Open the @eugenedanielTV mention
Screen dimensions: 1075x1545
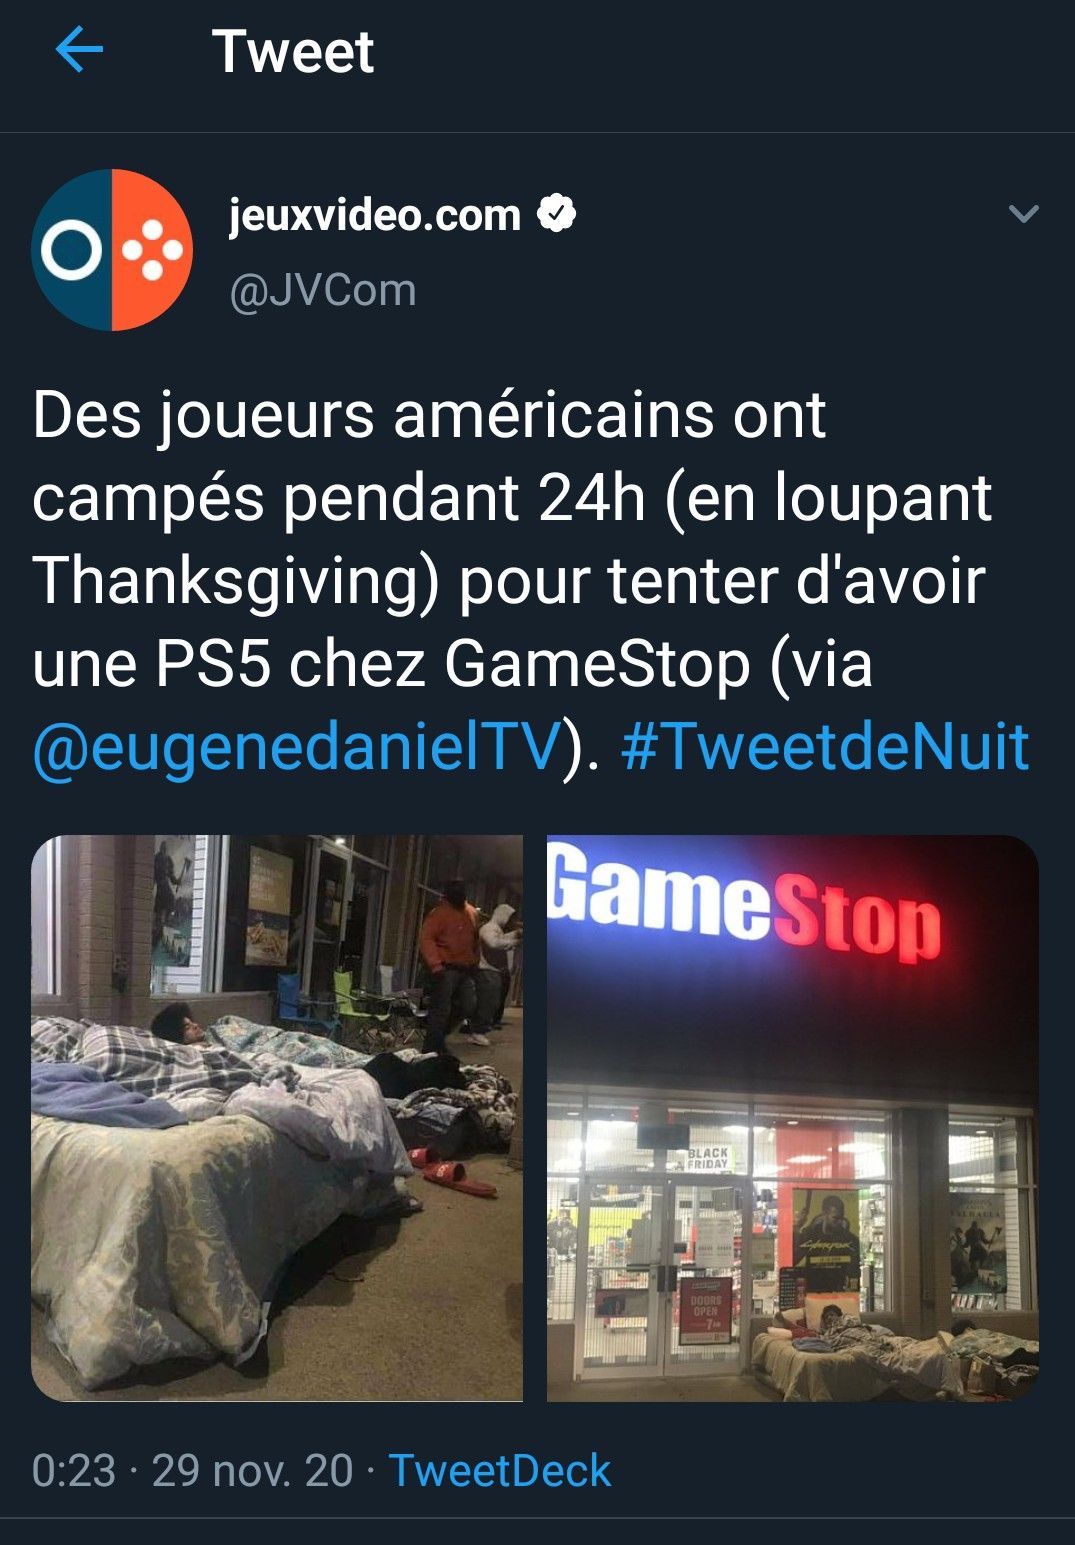[x=297, y=746]
